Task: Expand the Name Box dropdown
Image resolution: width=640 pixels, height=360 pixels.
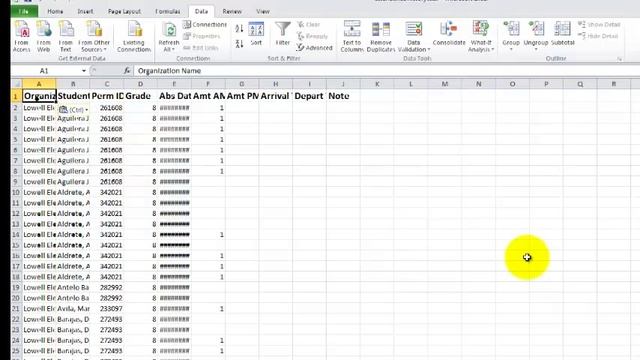Action: tap(84, 71)
